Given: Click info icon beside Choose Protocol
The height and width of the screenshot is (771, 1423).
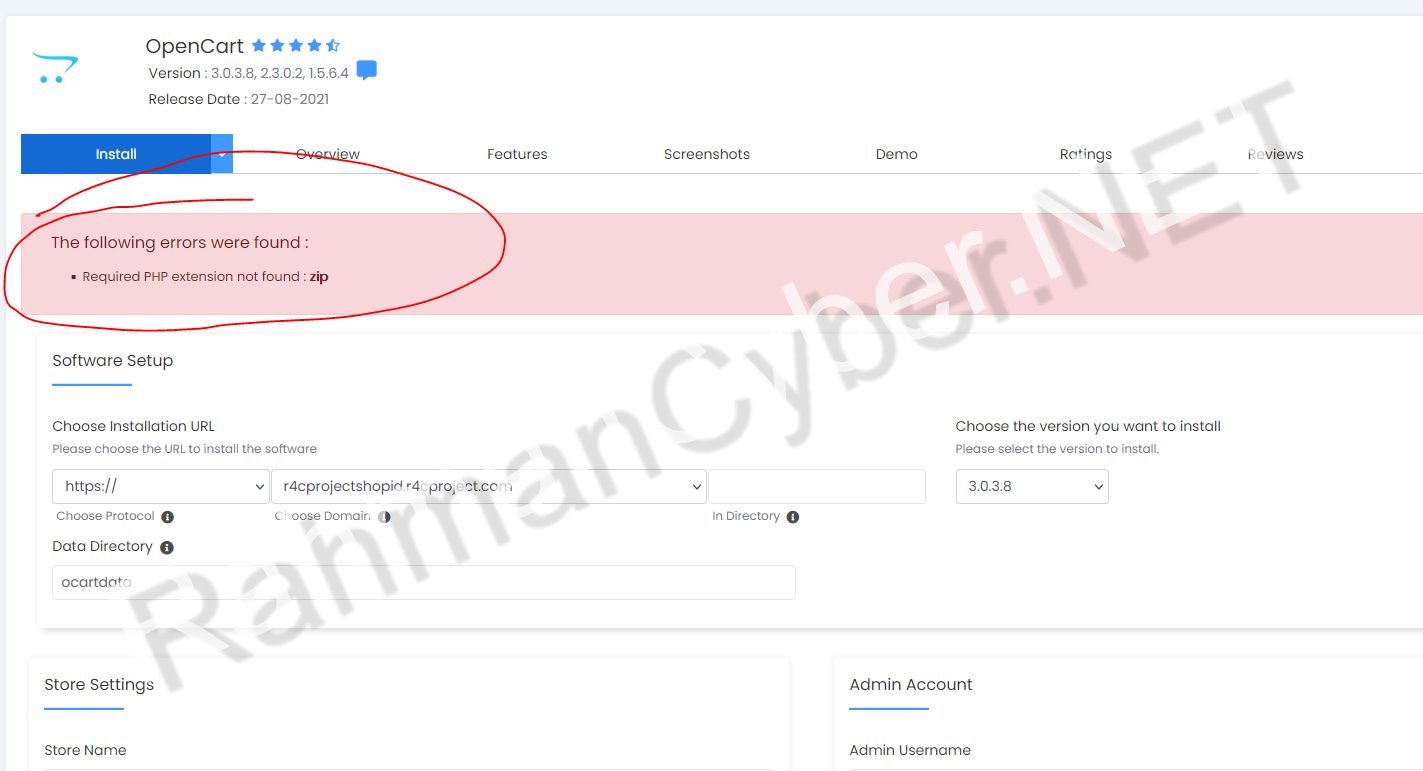Looking at the screenshot, I should (x=167, y=517).
